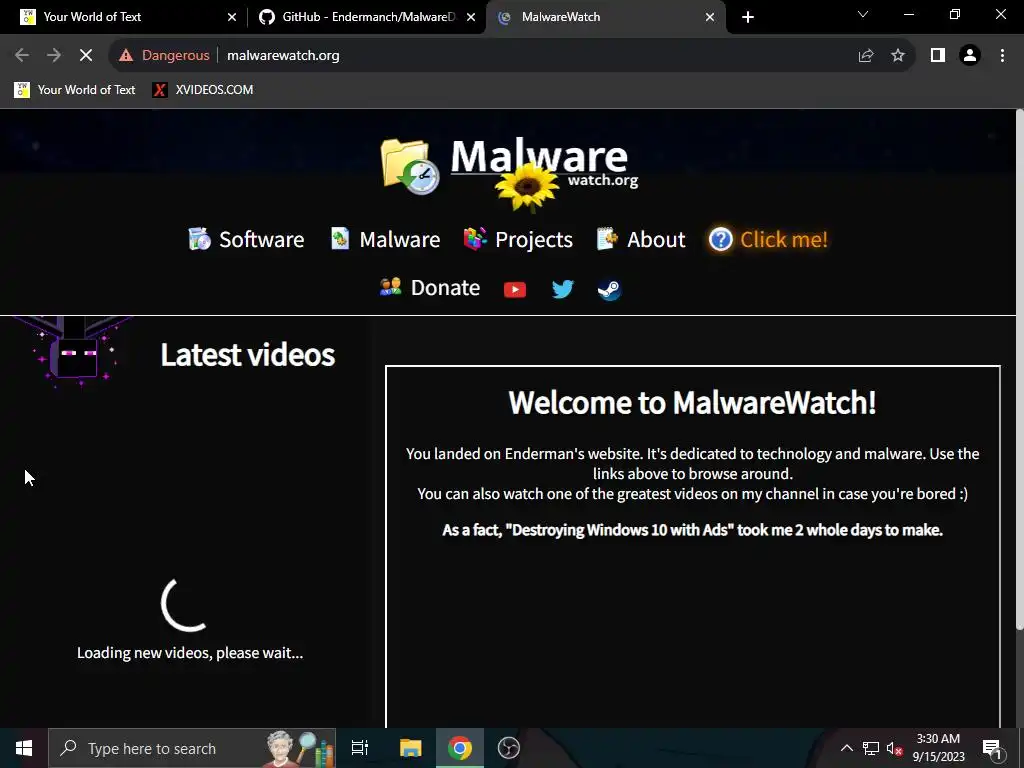Open the Steam profile icon
The height and width of the screenshot is (768, 1024).
pyautogui.click(x=609, y=289)
